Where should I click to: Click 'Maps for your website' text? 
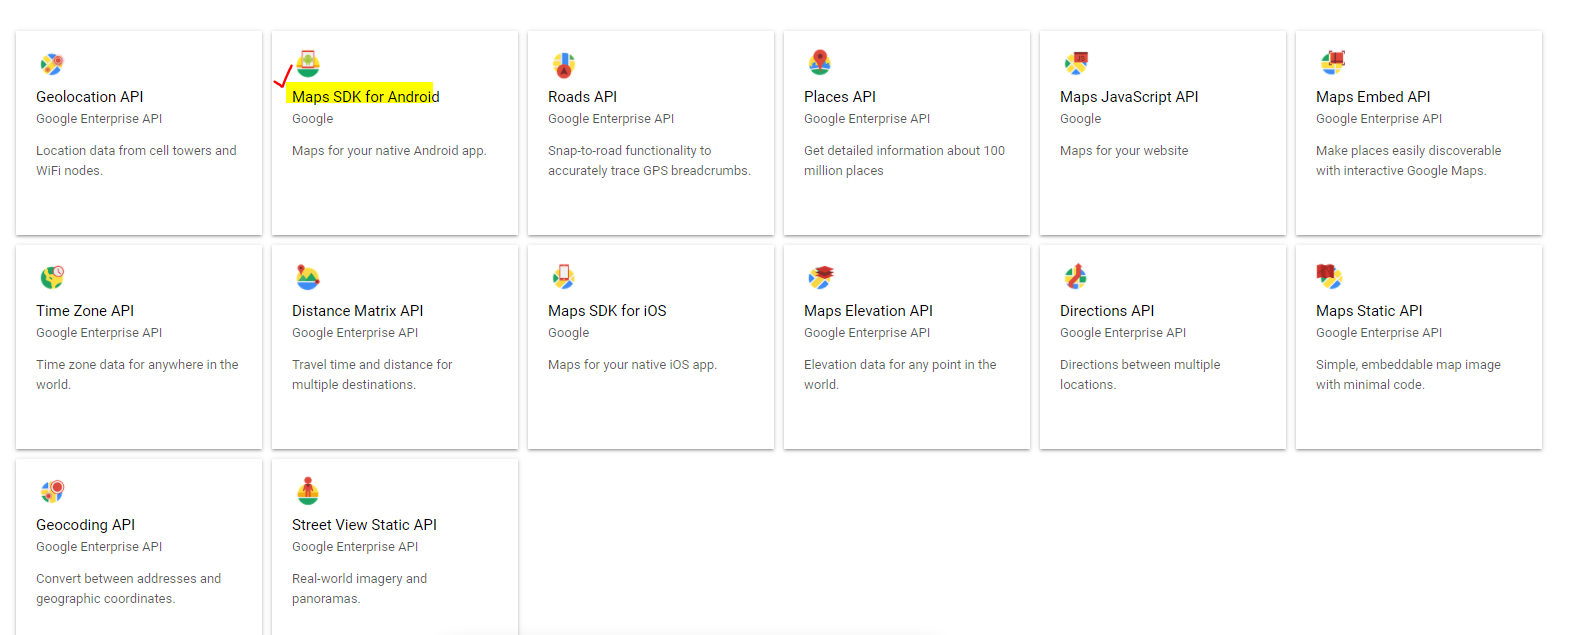[1124, 151]
